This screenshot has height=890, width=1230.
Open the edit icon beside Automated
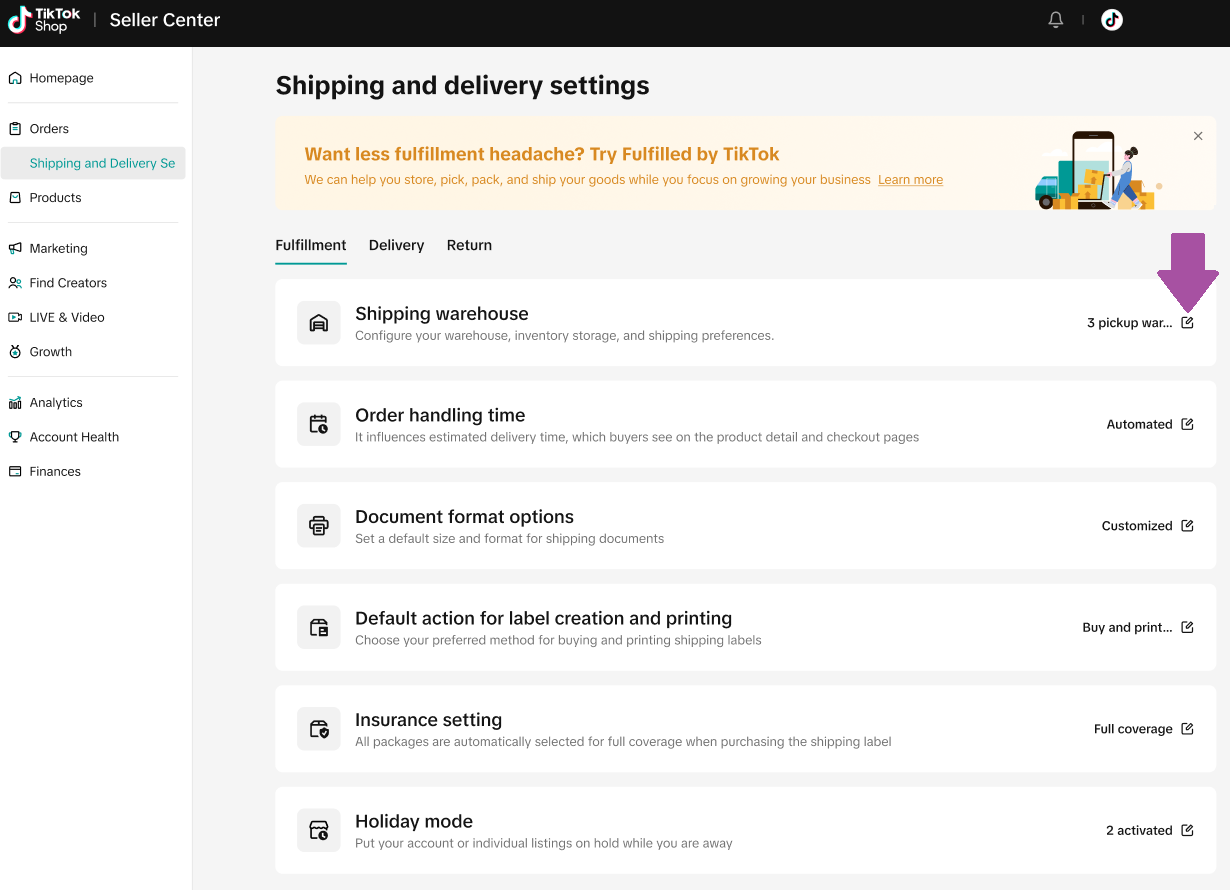pos(1187,424)
